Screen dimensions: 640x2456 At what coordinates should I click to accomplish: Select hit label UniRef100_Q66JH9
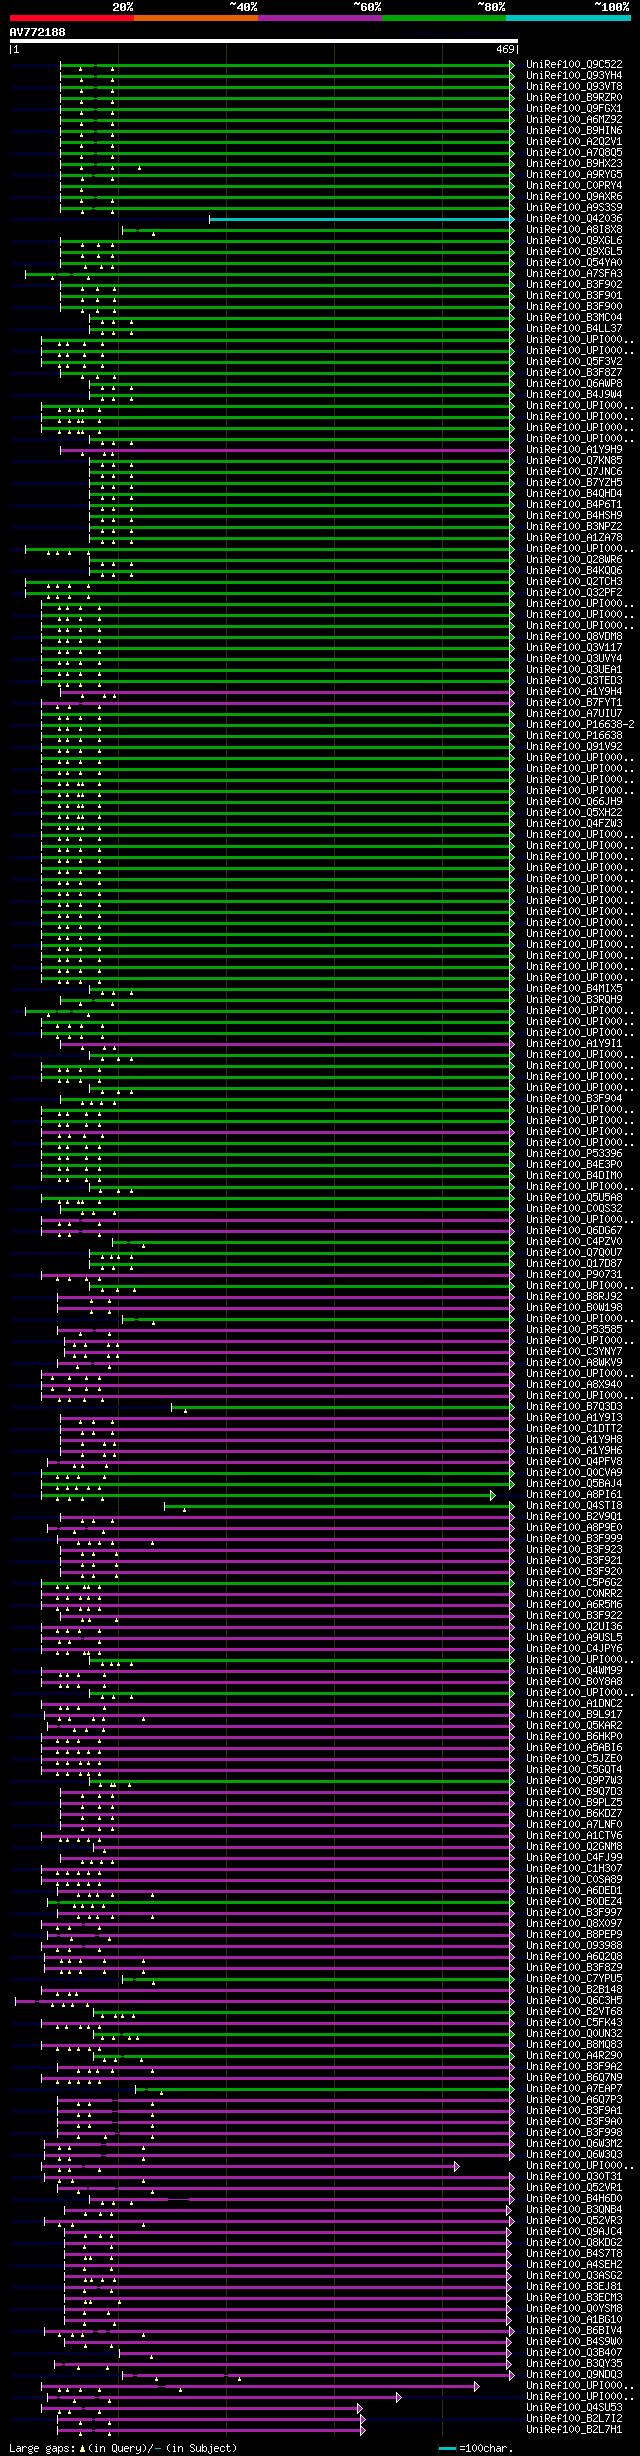click(x=574, y=801)
